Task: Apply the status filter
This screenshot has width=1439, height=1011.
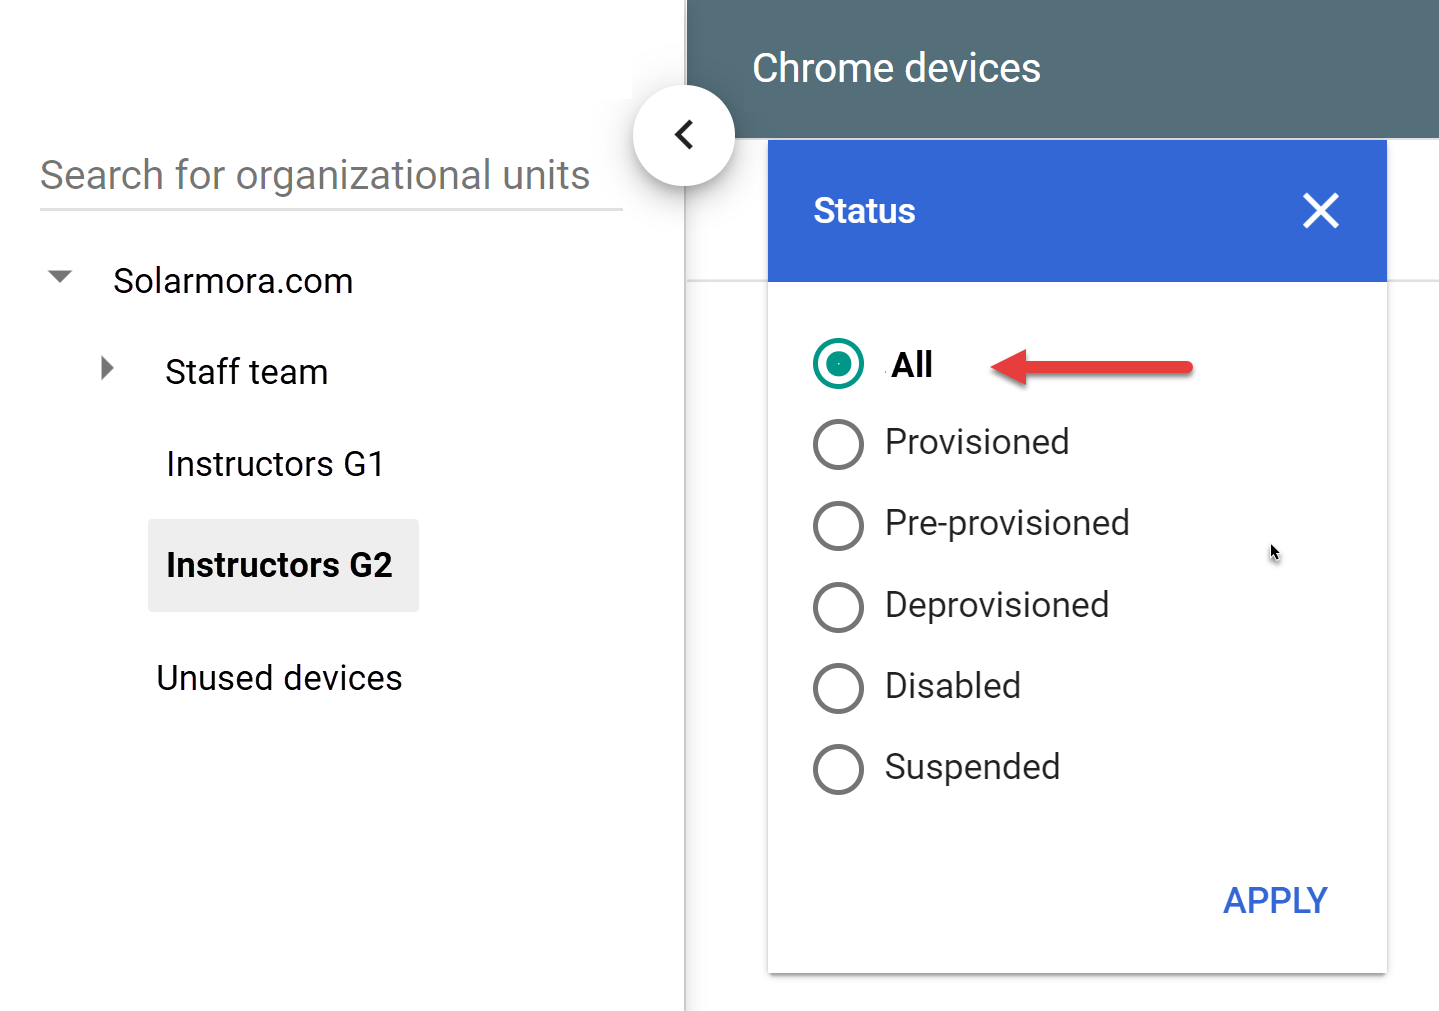Action: pos(1275,901)
